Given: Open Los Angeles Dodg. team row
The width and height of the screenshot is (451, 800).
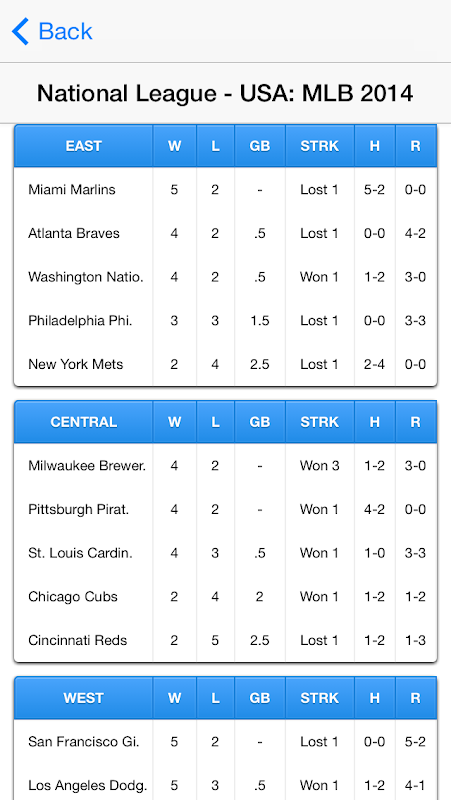Looking at the screenshot, I should 226,785.
